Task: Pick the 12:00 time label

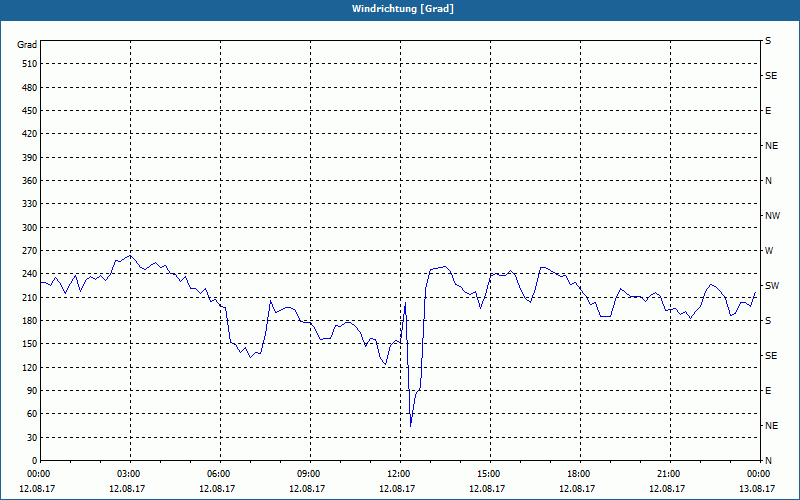Action: click(x=397, y=474)
